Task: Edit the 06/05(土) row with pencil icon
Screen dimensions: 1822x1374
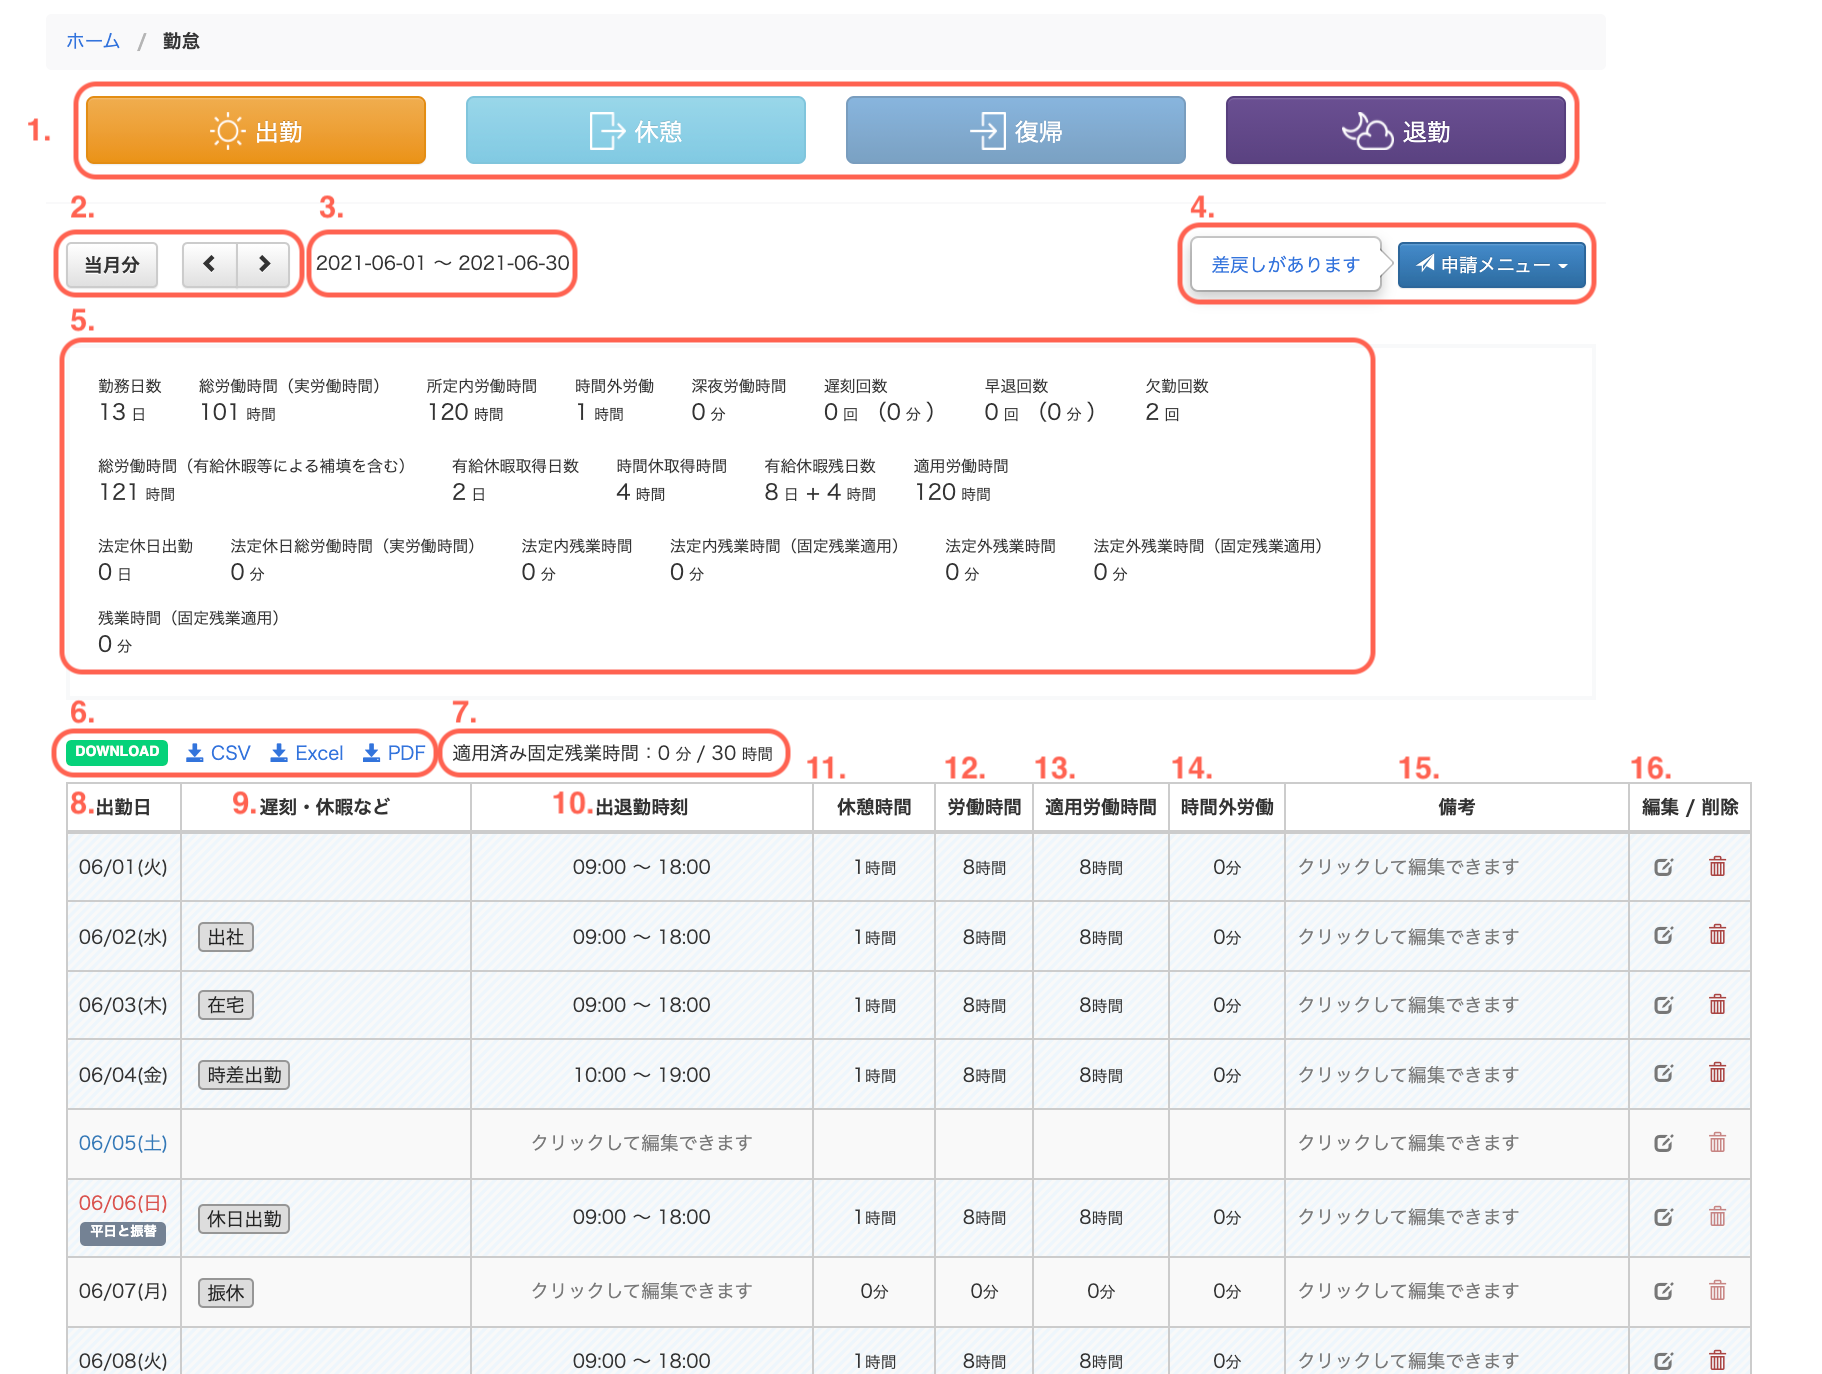Action: click(1663, 1143)
